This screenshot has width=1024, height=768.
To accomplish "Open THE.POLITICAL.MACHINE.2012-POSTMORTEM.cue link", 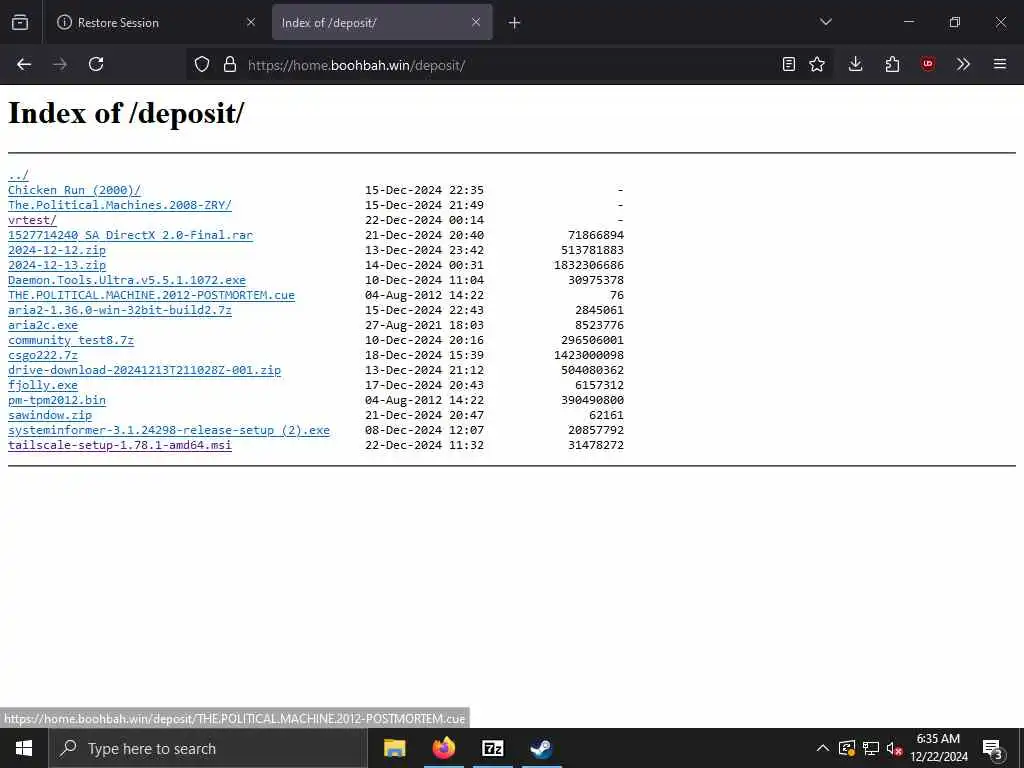I will click(152, 295).
